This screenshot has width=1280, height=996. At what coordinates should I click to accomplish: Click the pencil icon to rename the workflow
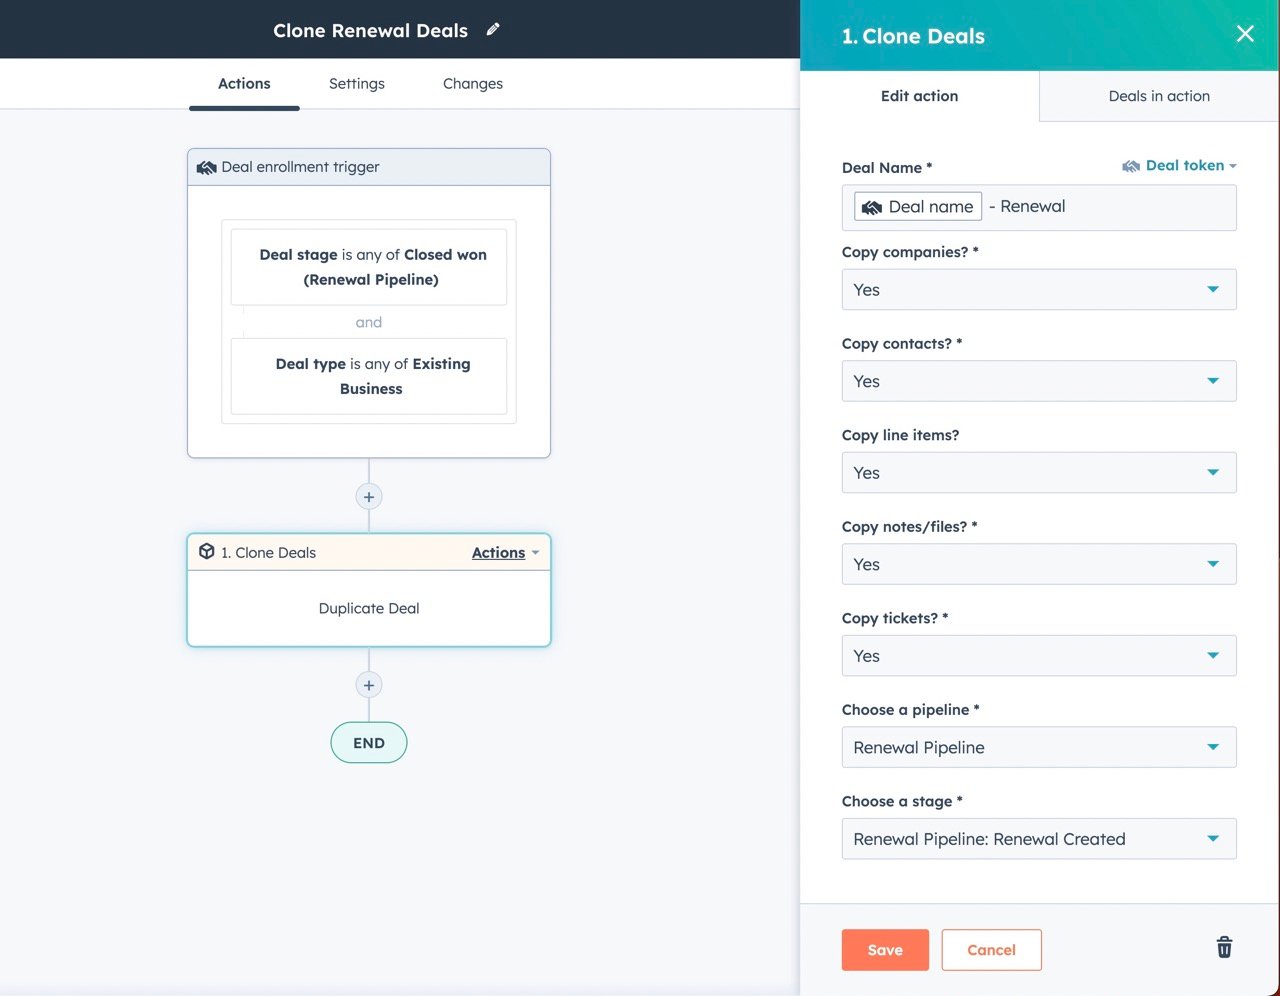(x=492, y=30)
